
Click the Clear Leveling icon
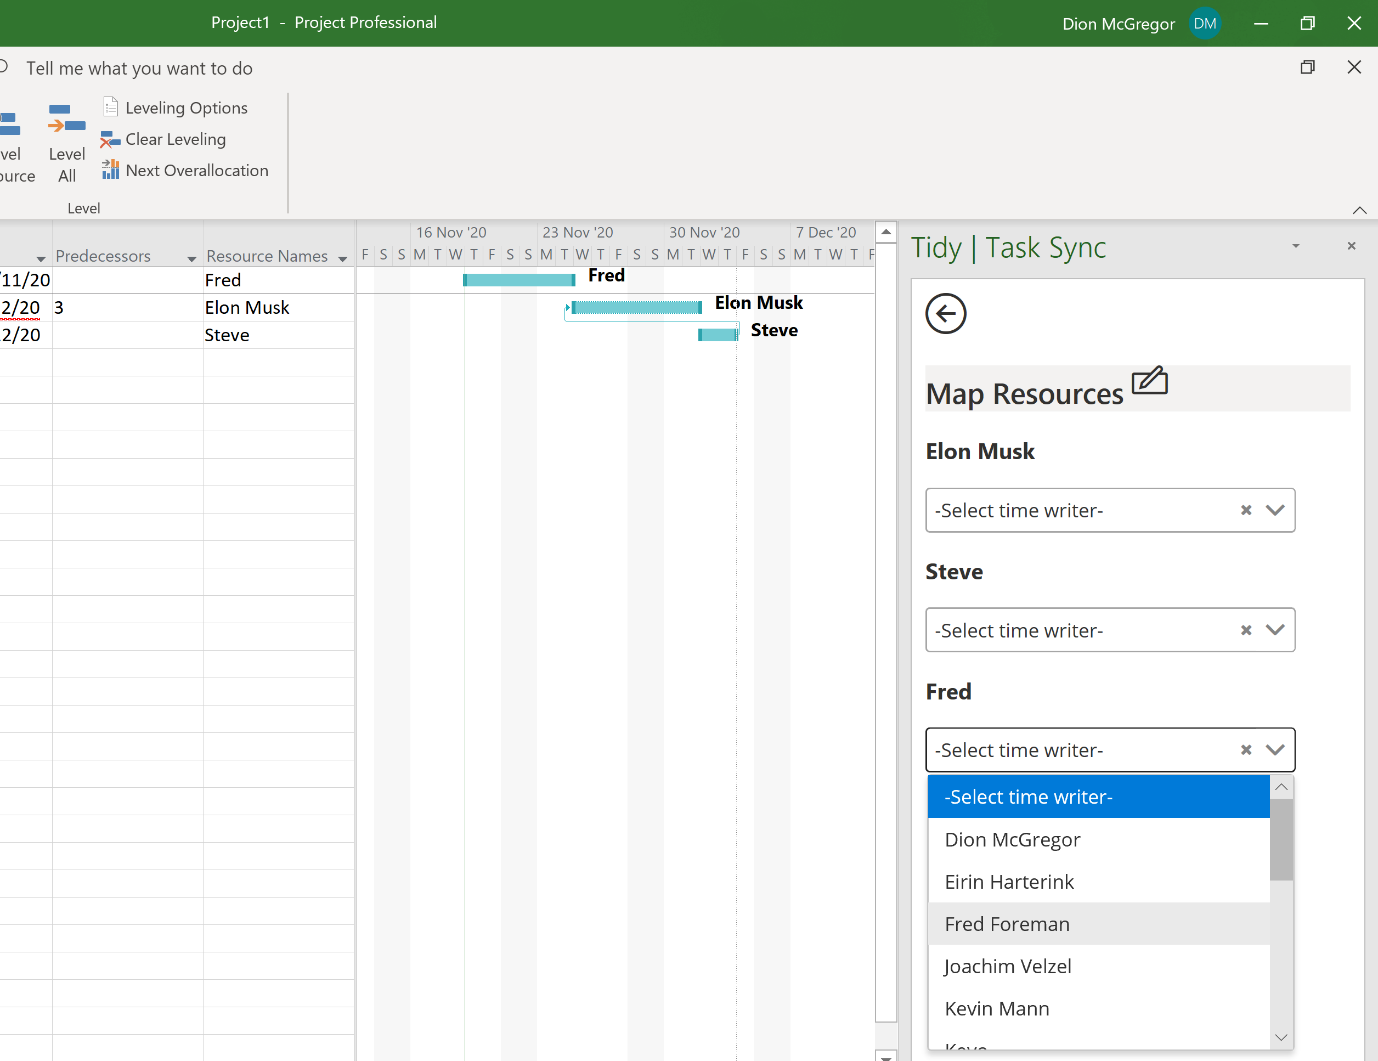coord(110,139)
